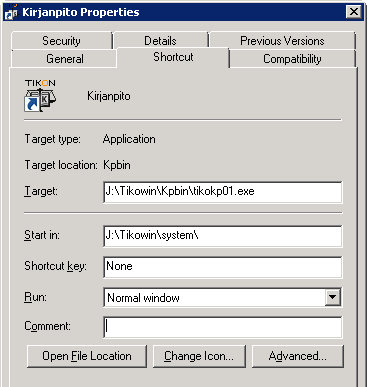Image resolution: width=367 pixels, height=387 pixels.
Task: Open the Compatibility tab
Action: point(292,59)
